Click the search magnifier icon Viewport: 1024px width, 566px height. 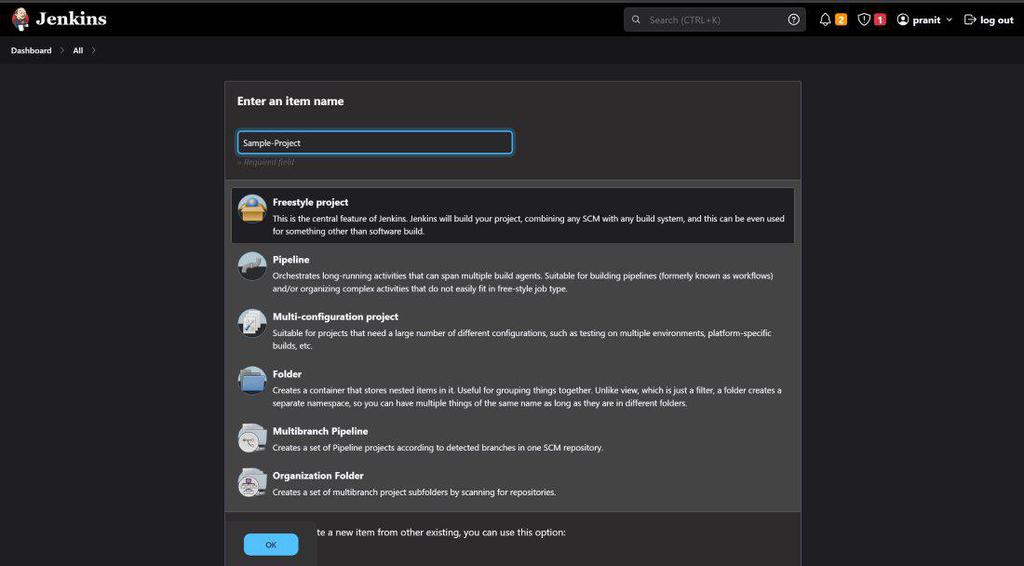pyautogui.click(x=636, y=20)
